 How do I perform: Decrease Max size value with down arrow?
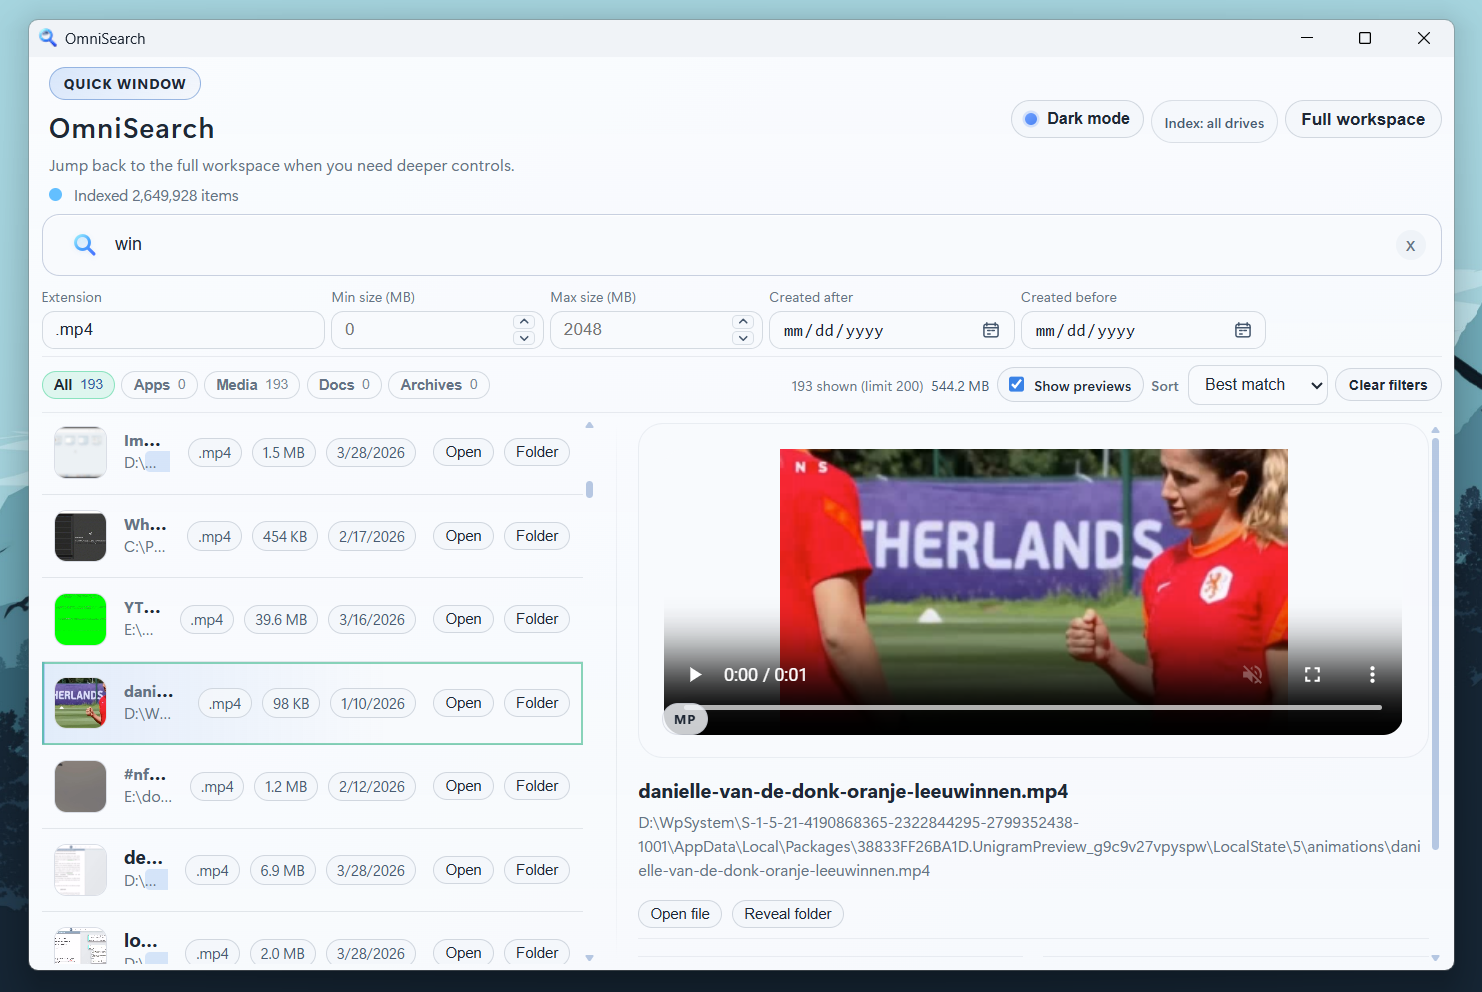742,338
